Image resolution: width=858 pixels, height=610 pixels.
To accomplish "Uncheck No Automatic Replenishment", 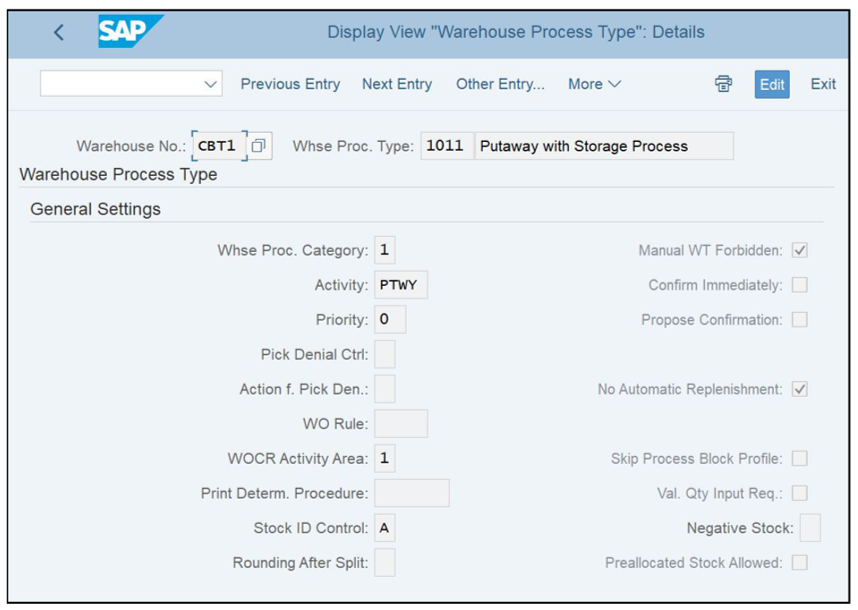I will pyautogui.click(x=799, y=389).
